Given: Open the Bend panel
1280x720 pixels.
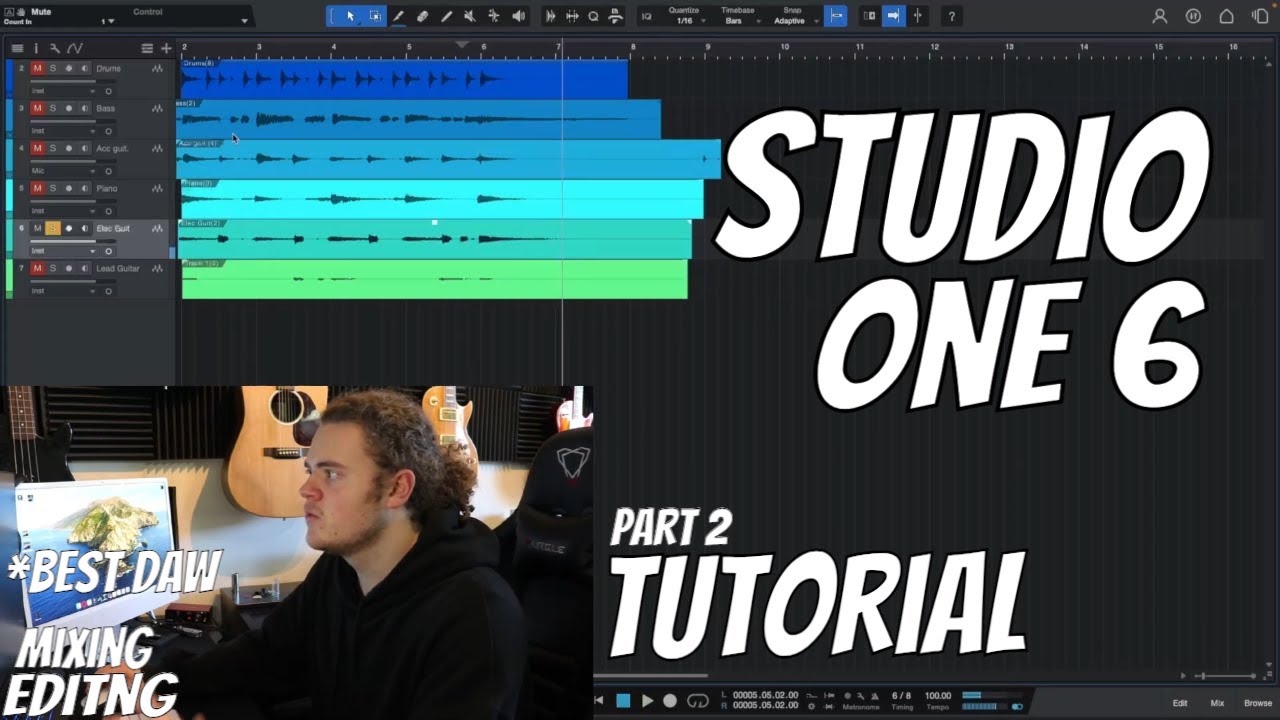Looking at the screenshot, I should [x=572, y=16].
